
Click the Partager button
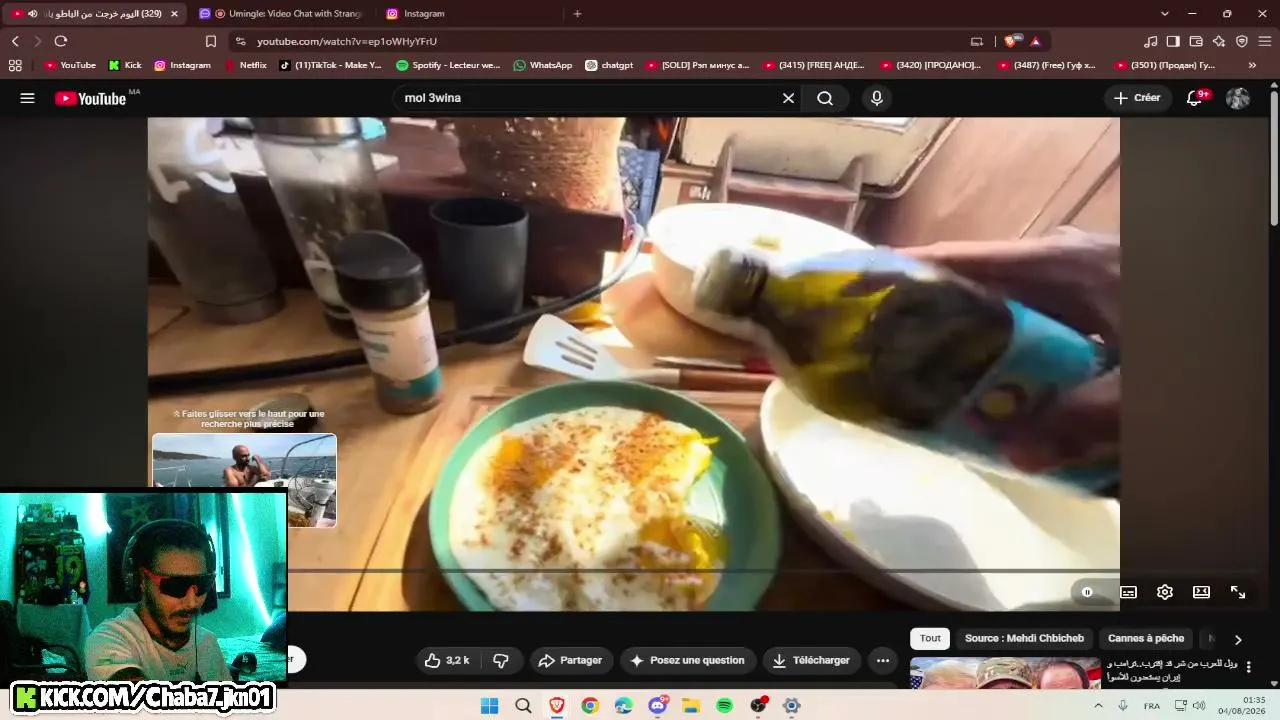[x=570, y=660]
